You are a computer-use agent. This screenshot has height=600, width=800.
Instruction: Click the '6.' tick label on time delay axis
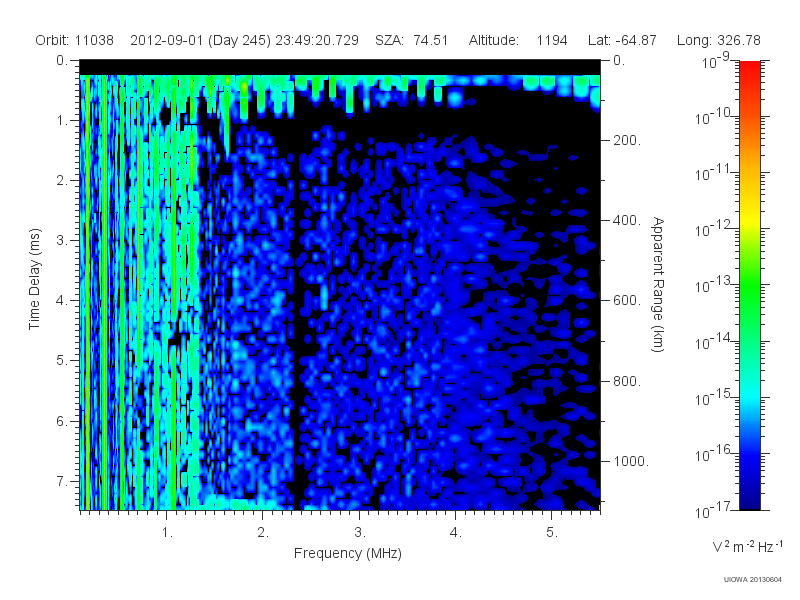pos(62,421)
